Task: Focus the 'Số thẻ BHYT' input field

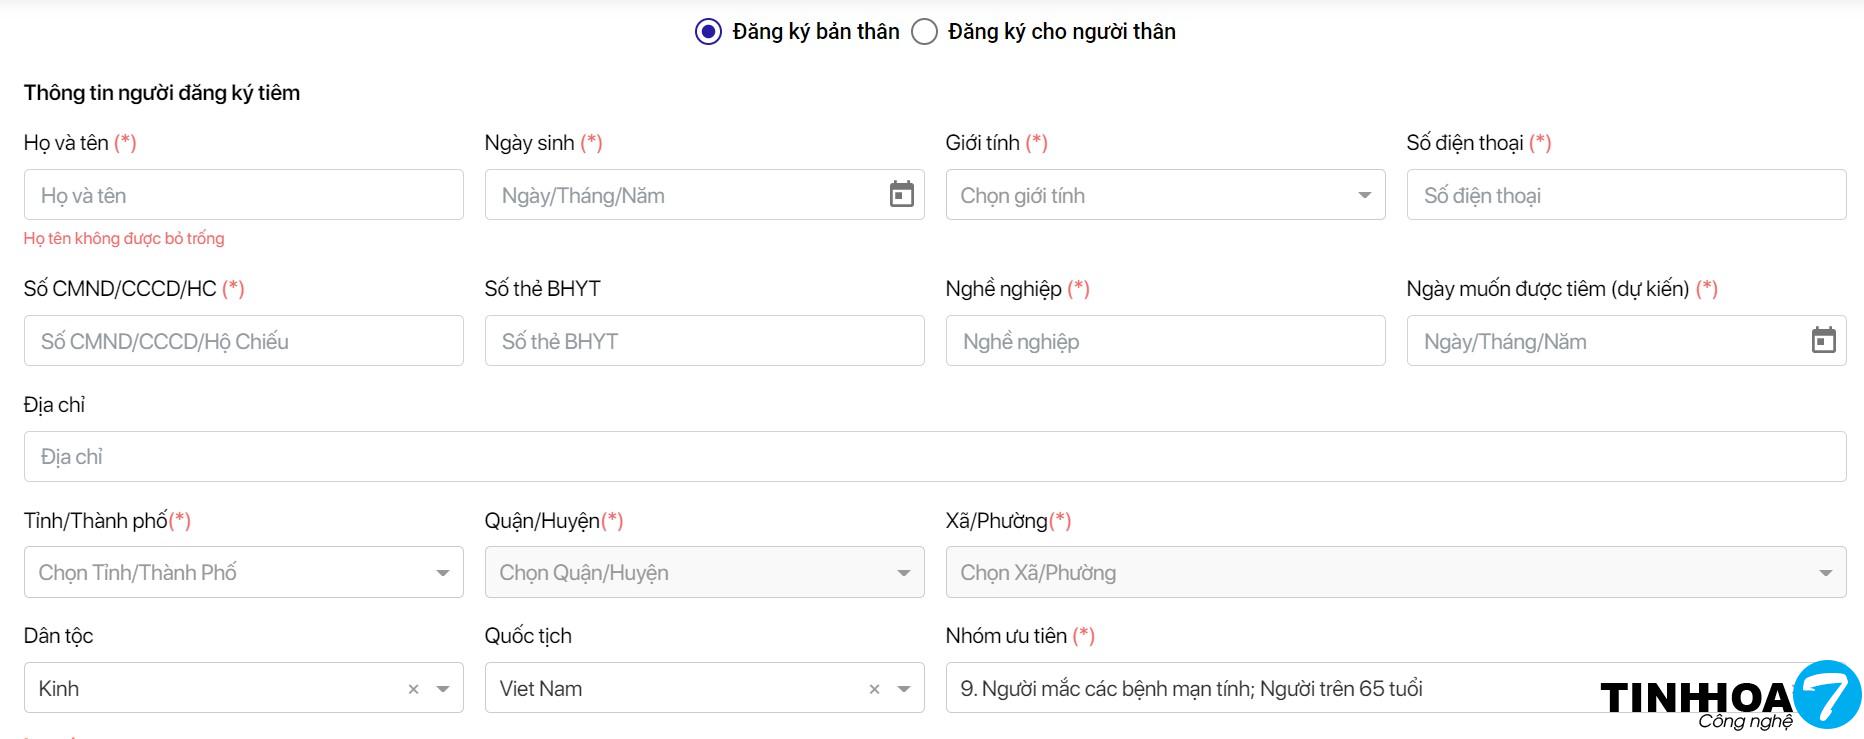Action: click(x=704, y=341)
